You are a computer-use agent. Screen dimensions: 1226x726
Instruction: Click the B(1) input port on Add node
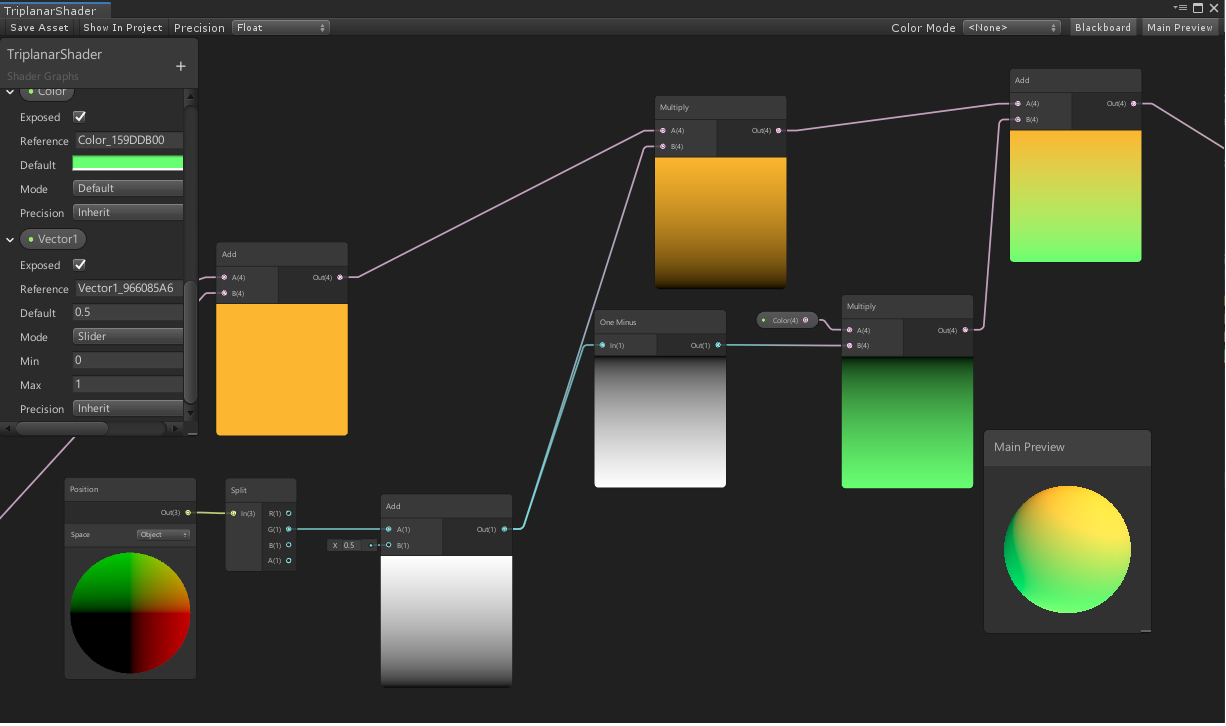389,545
